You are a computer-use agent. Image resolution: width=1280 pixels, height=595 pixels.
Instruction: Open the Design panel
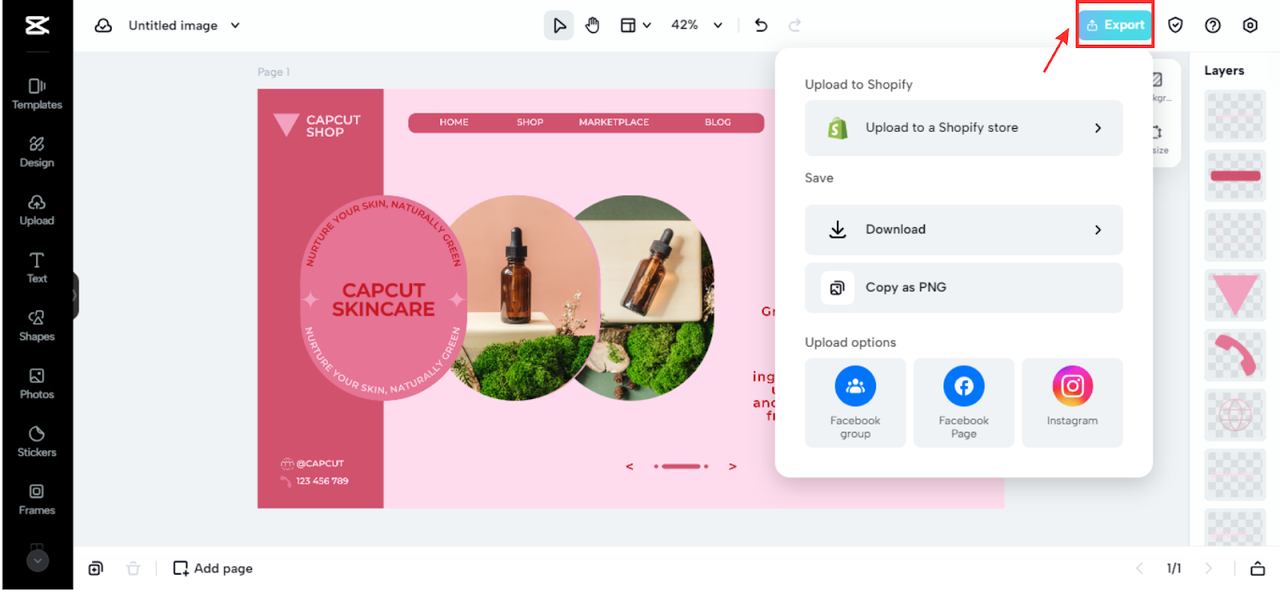37,152
